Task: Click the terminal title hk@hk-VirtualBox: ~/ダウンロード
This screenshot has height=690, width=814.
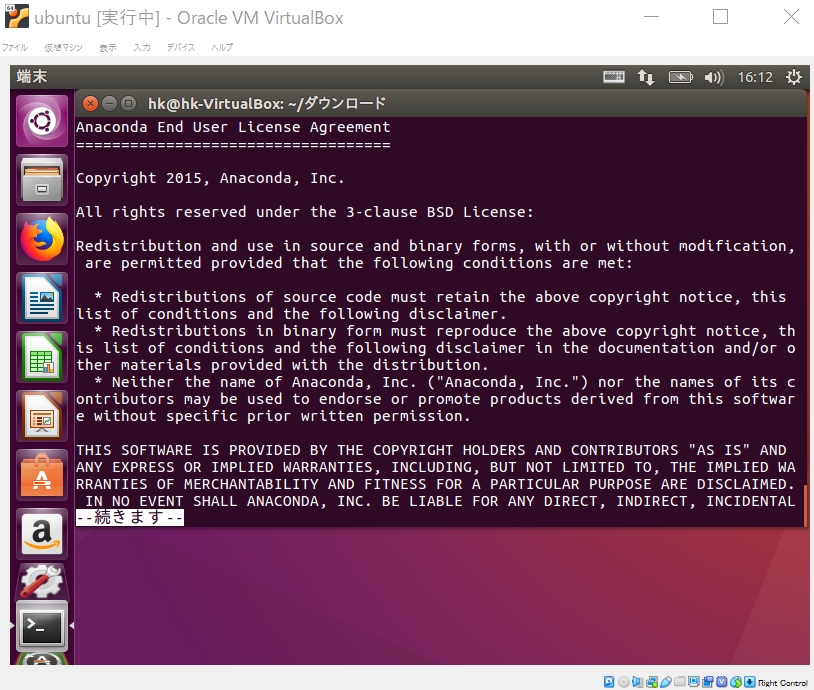Action: pyautogui.click(x=267, y=104)
